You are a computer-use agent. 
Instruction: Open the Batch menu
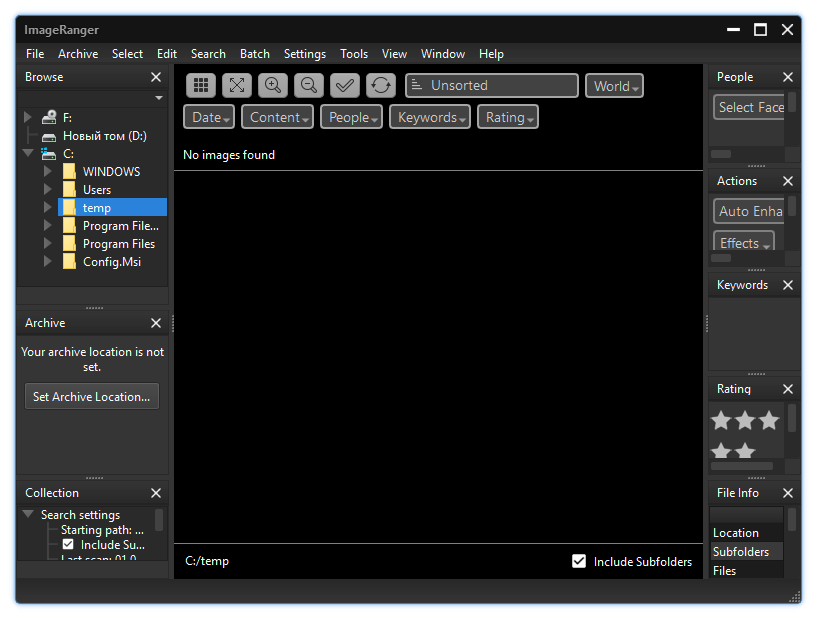click(254, 53)
